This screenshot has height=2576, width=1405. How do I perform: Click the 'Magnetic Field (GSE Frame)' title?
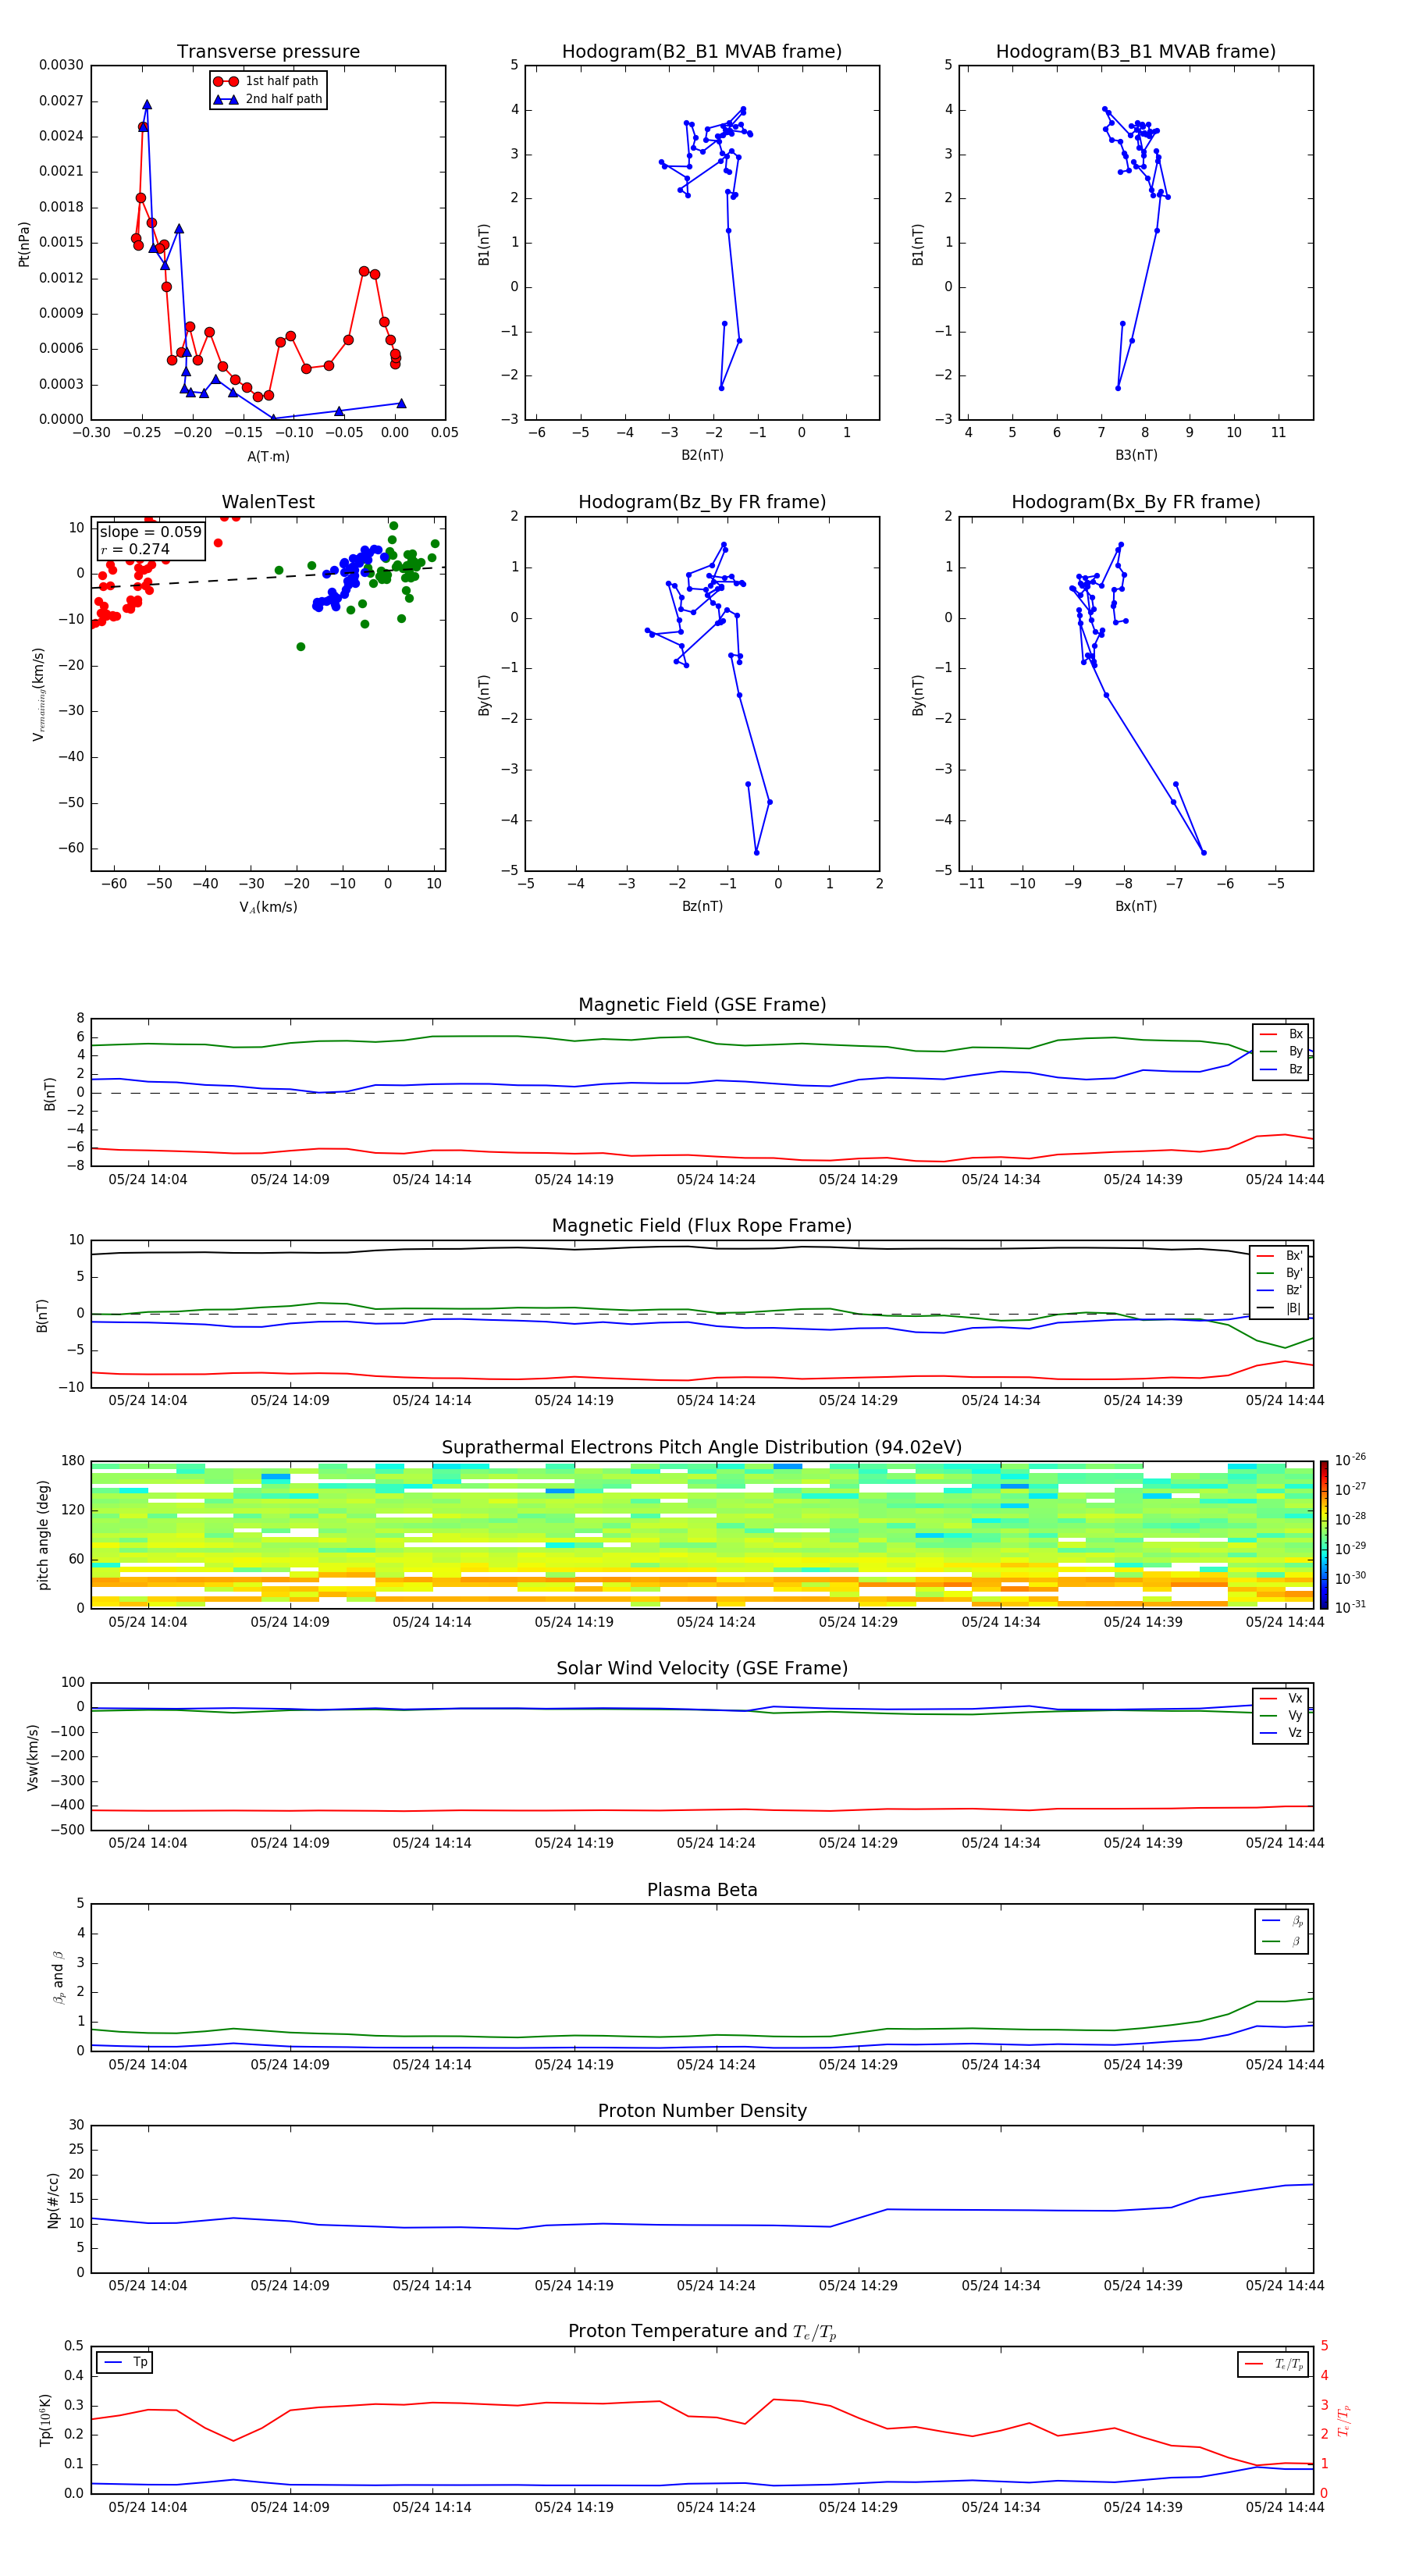702,1005
